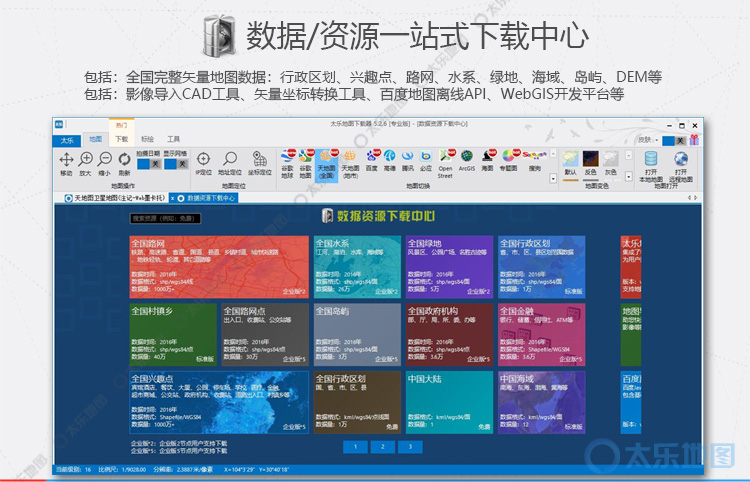Select 反色 inverted map color style

click(x=591, y=164)
